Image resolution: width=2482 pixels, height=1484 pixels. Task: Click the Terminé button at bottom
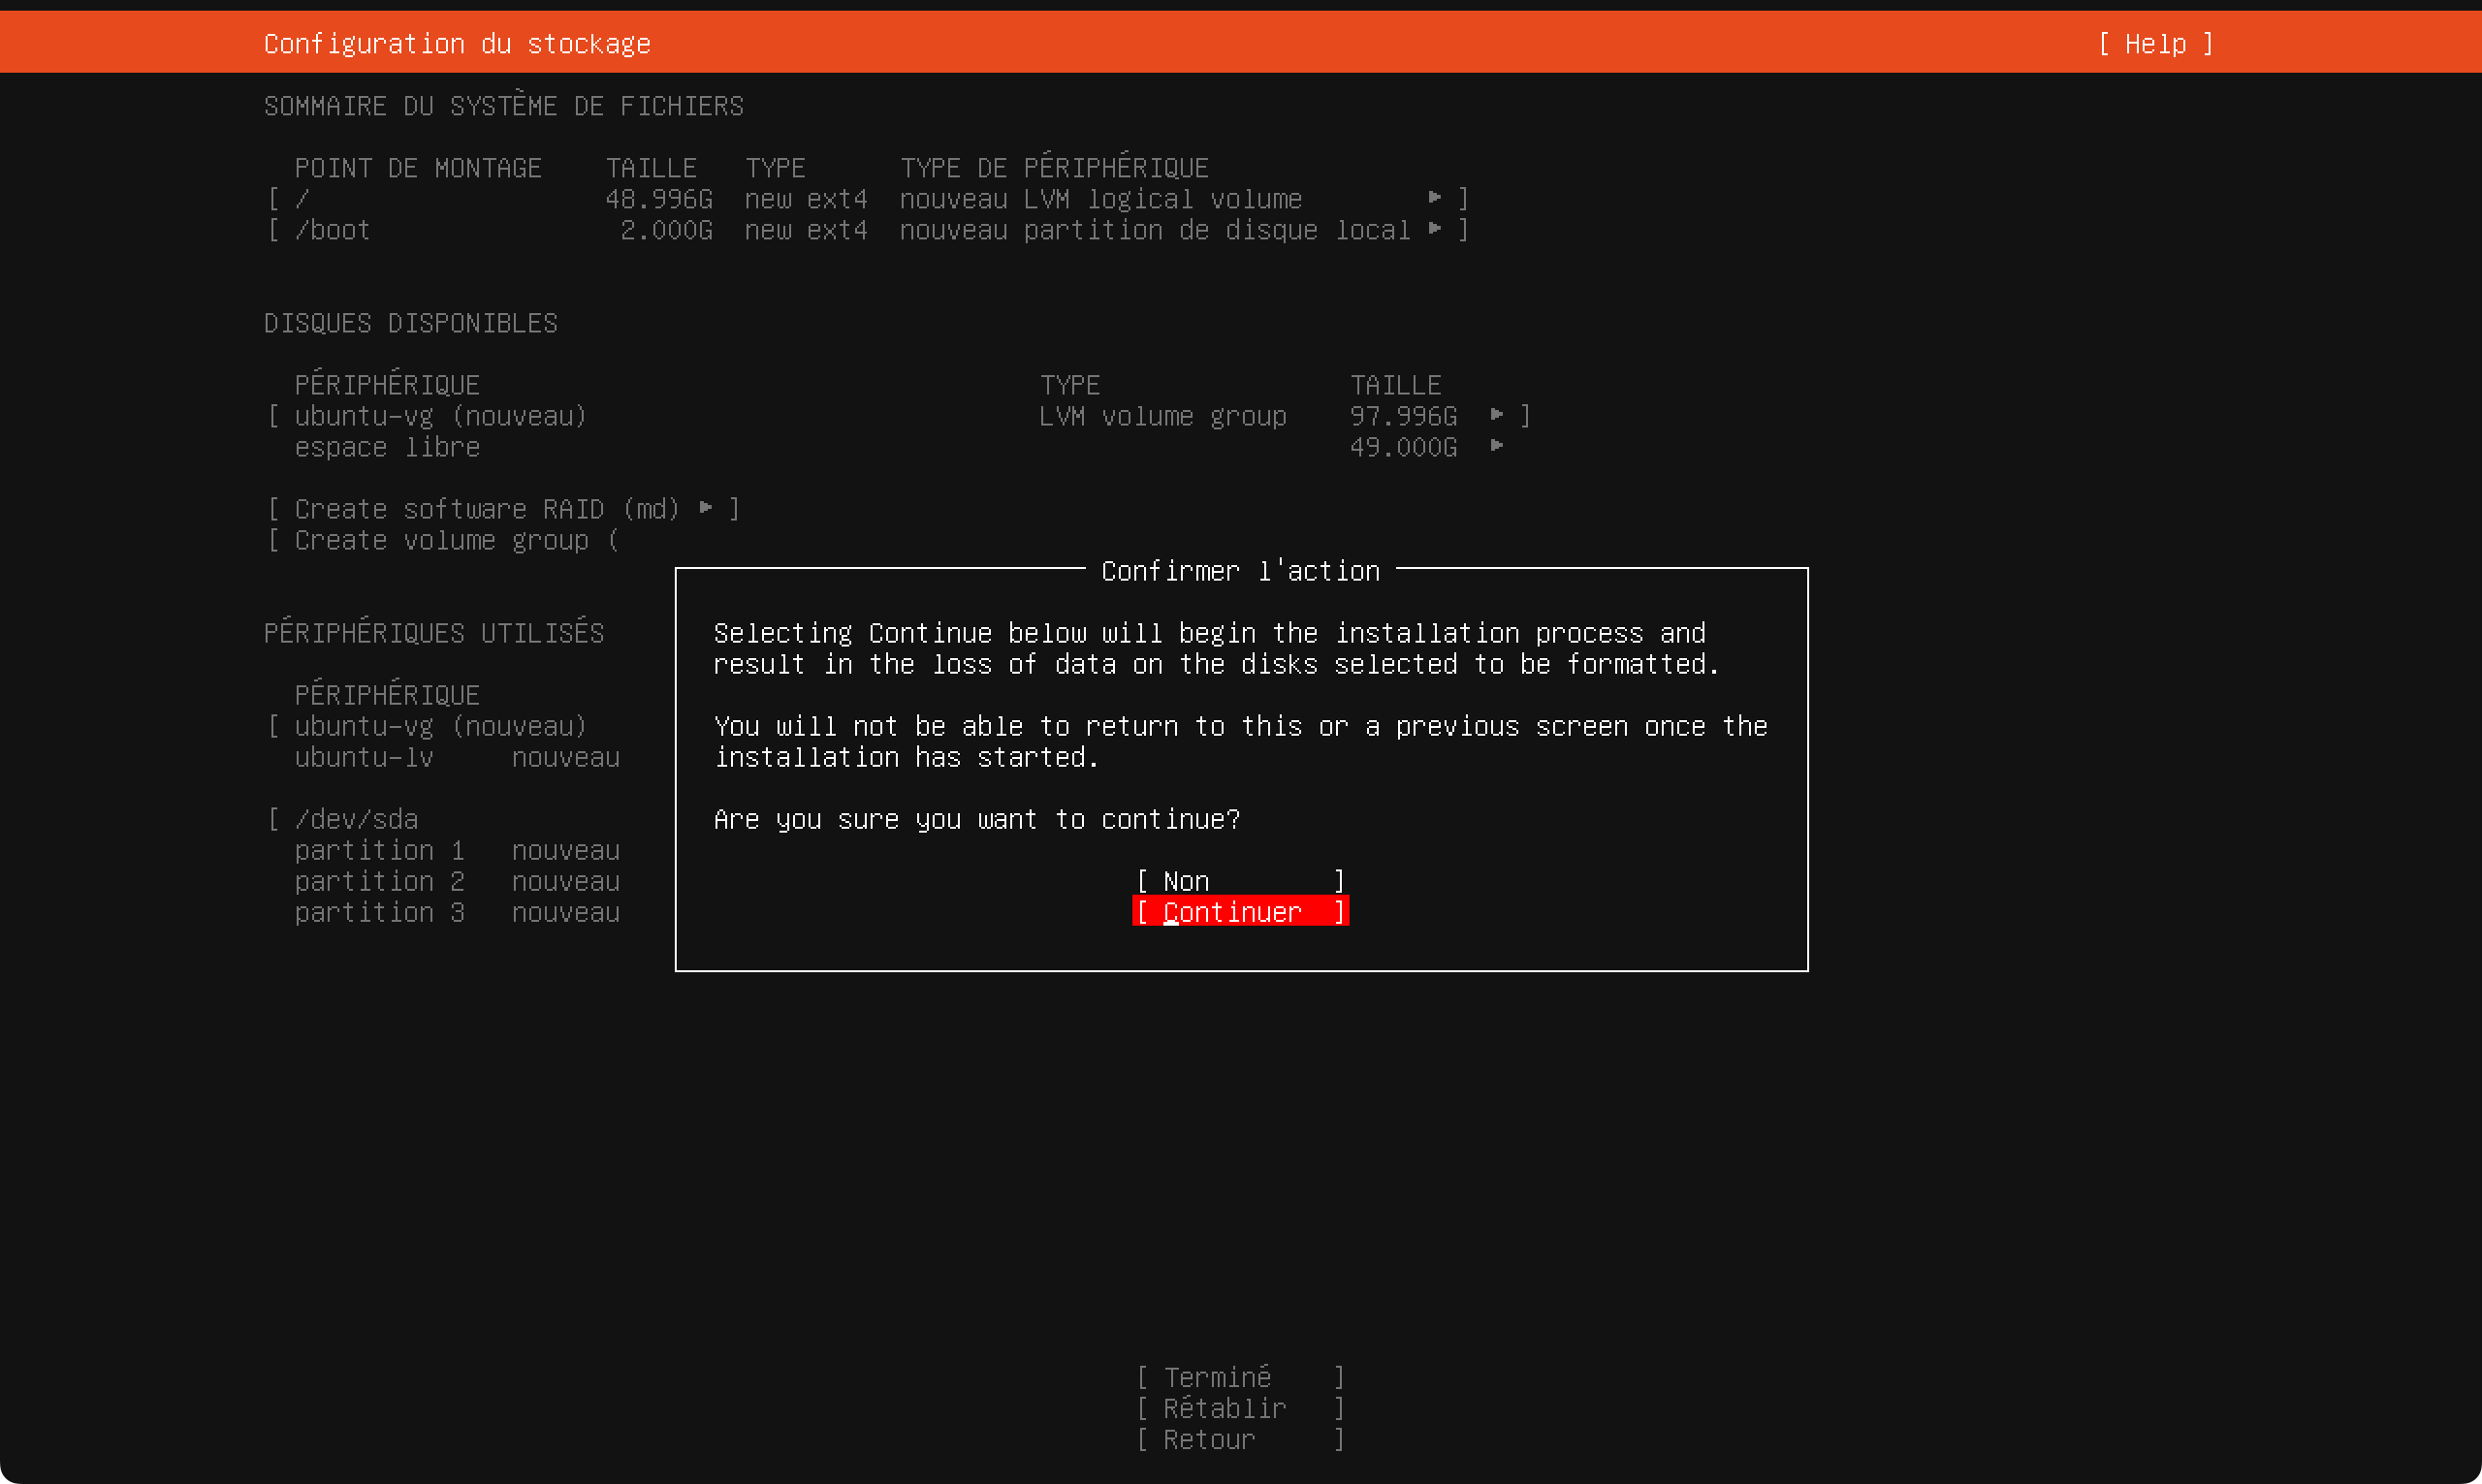[x=1240, y=1377]
